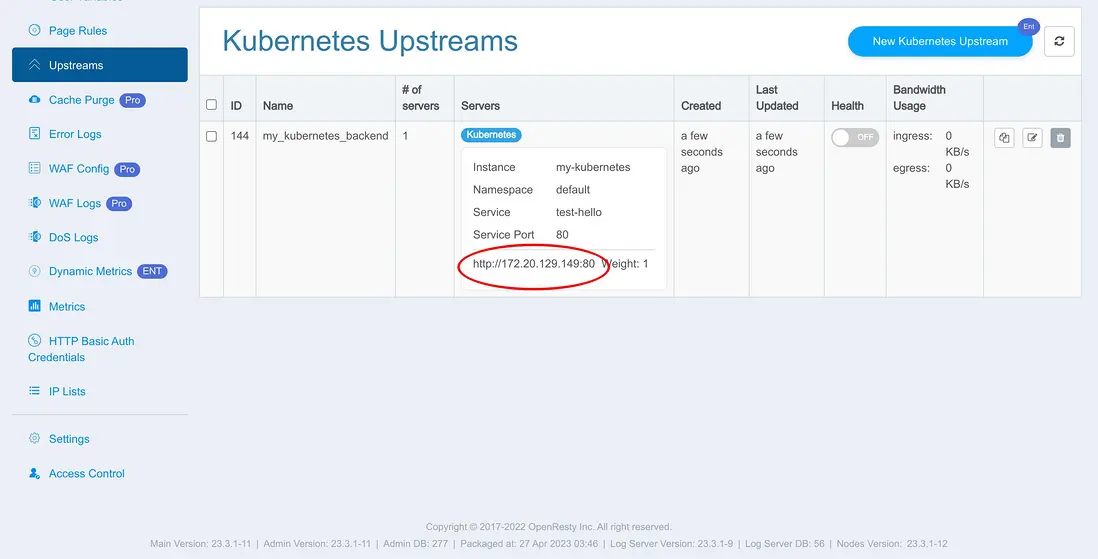Click the Pro badge beside Cache Purge
1098x559 pixels.
click(x=132, y=100)
